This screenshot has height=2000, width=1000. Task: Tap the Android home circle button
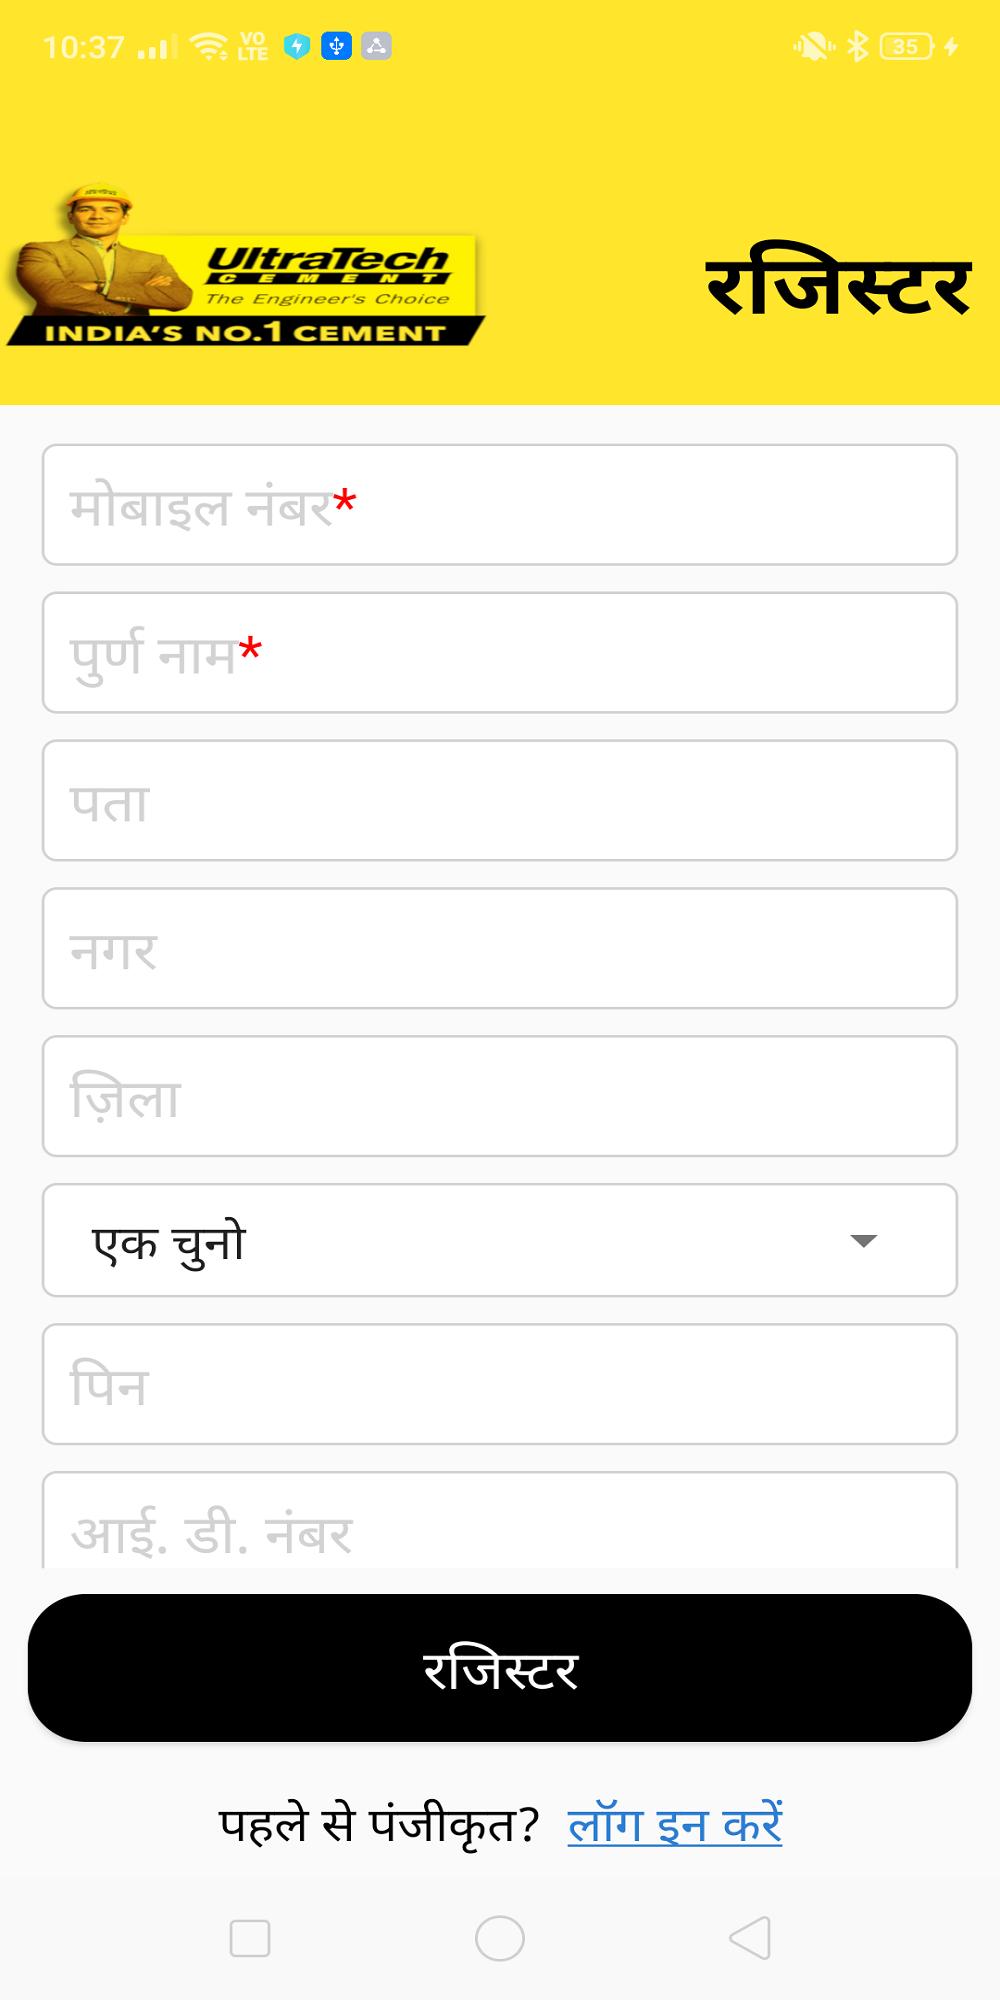tap(500, 1938)
